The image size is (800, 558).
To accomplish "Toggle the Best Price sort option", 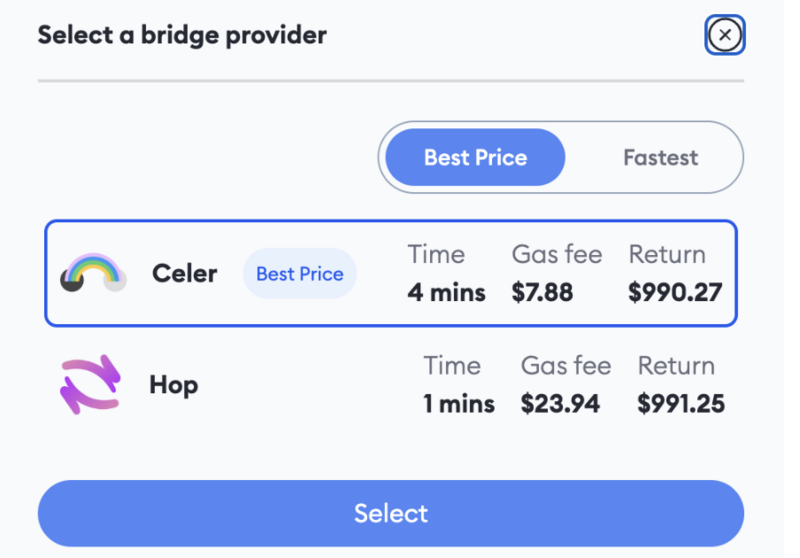I will tap(475, 158).
